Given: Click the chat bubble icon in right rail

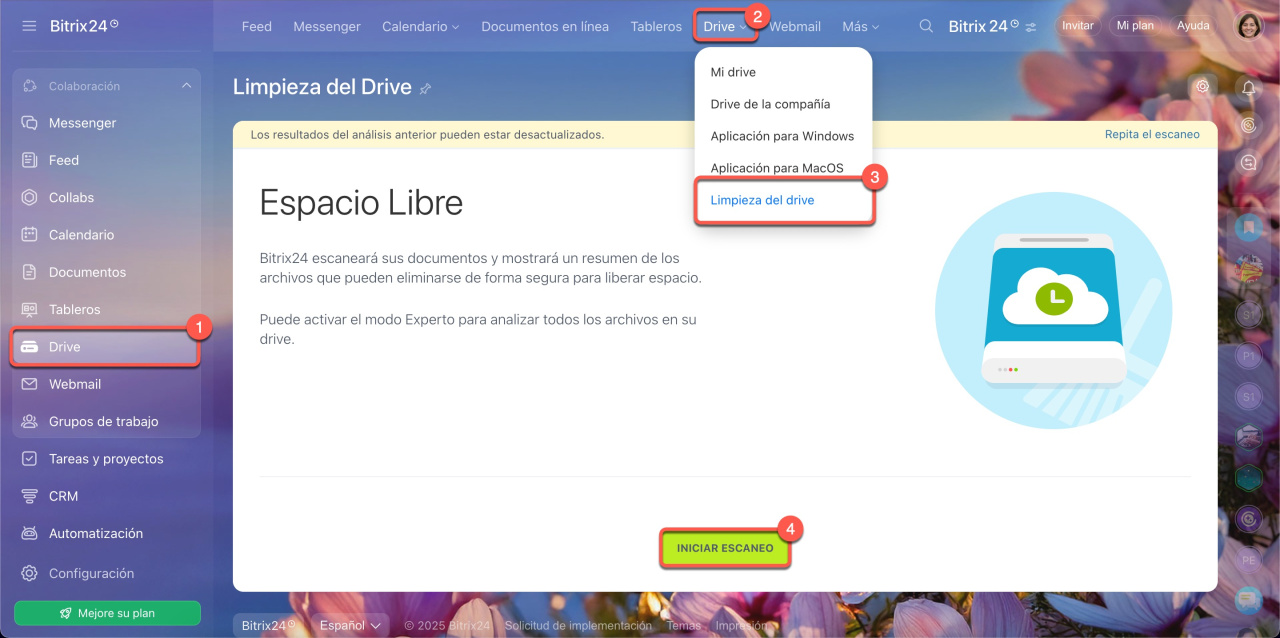Looking at the screenshot, I should (1249, 162).
